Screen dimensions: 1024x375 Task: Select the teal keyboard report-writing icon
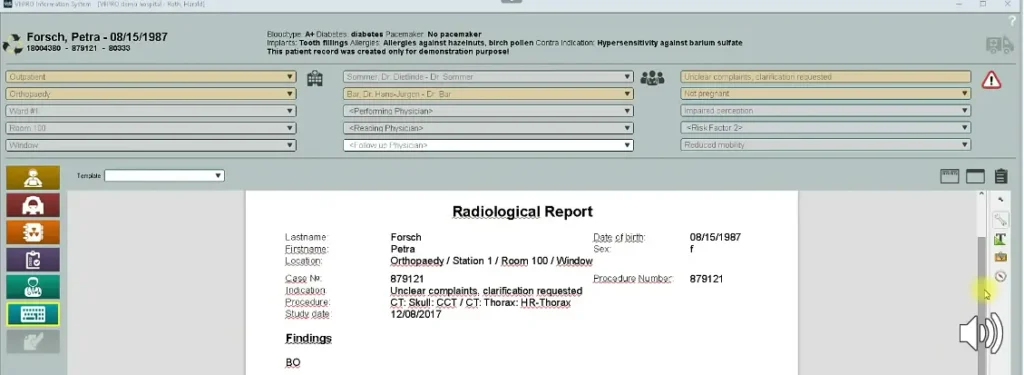(x=33, y=314)
